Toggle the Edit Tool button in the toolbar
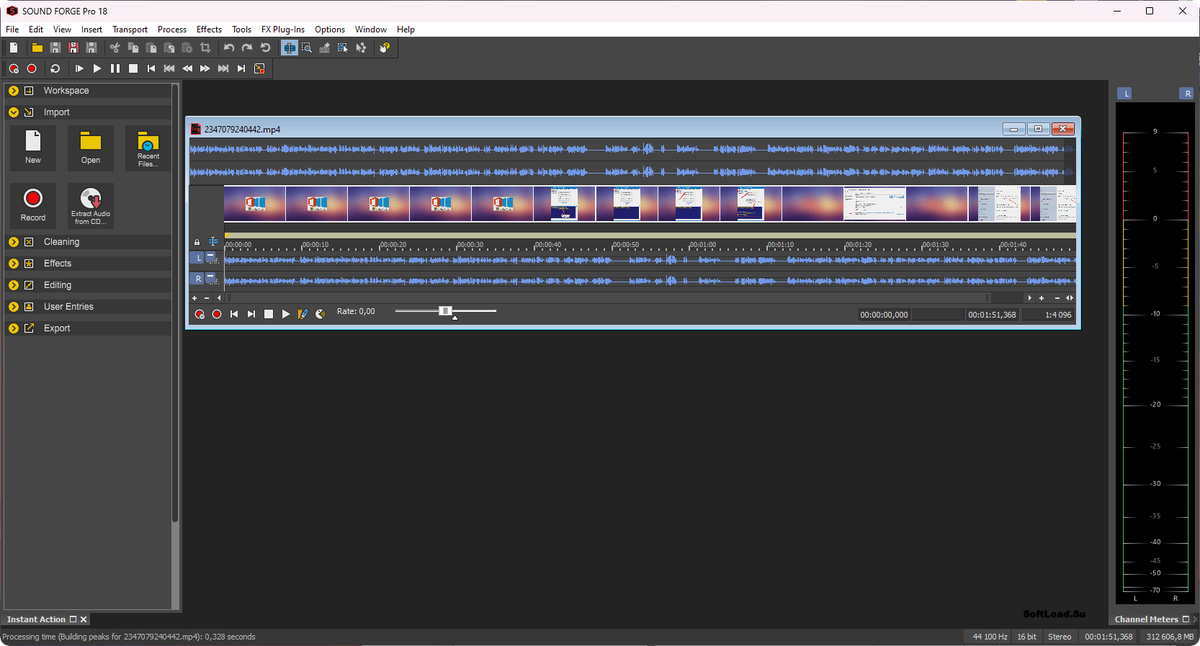1200x646 pixels. [x=289, y=48]
